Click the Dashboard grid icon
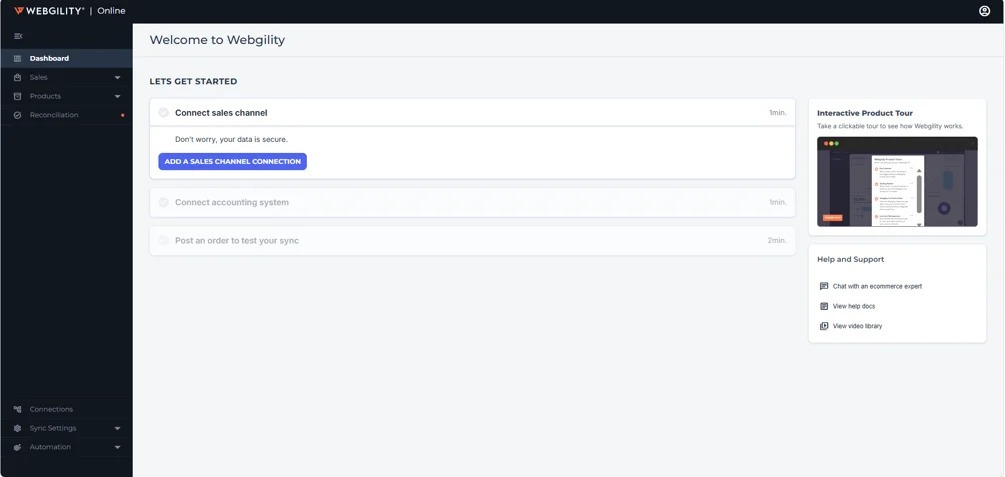This screenshot has width=1005, height=477. click(17, 58)
